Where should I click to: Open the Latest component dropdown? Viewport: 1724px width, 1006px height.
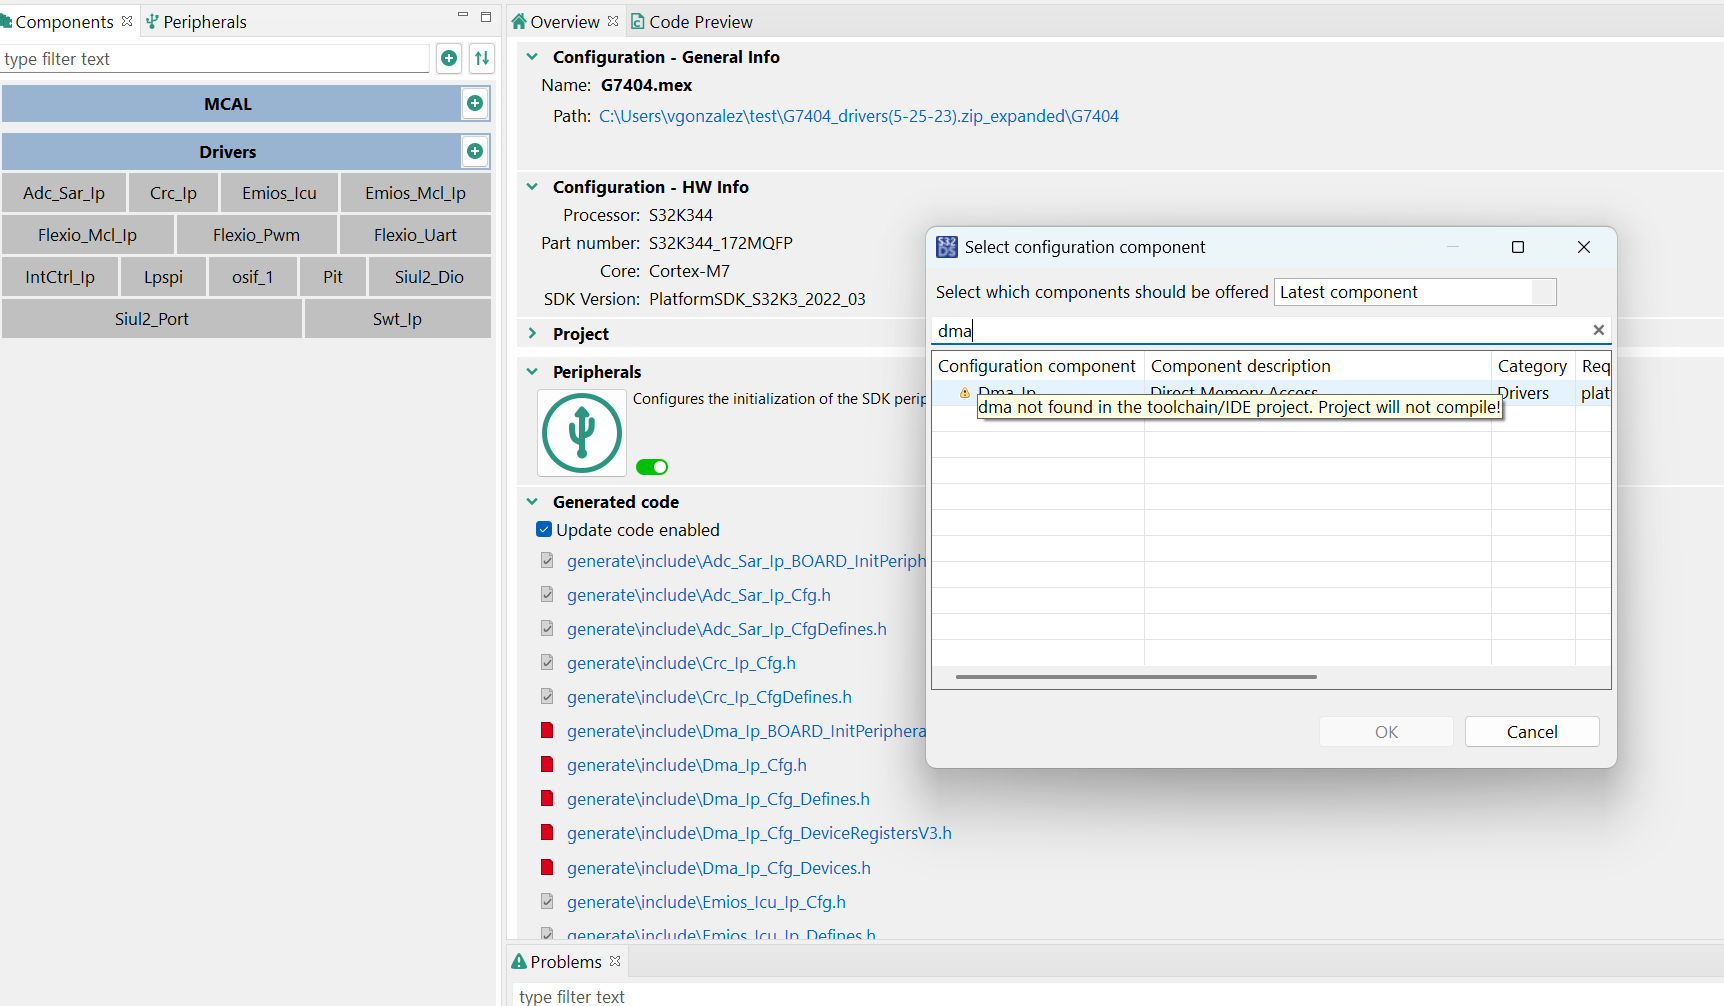tap(1415, 292)
